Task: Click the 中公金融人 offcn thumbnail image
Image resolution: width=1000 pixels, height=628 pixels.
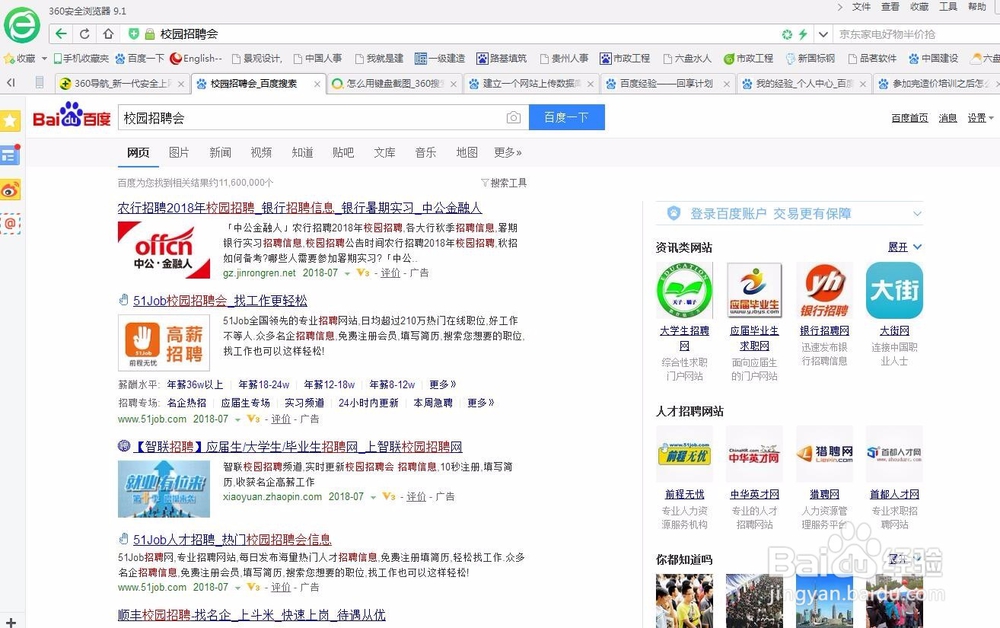Action: [x=163, y=247]
